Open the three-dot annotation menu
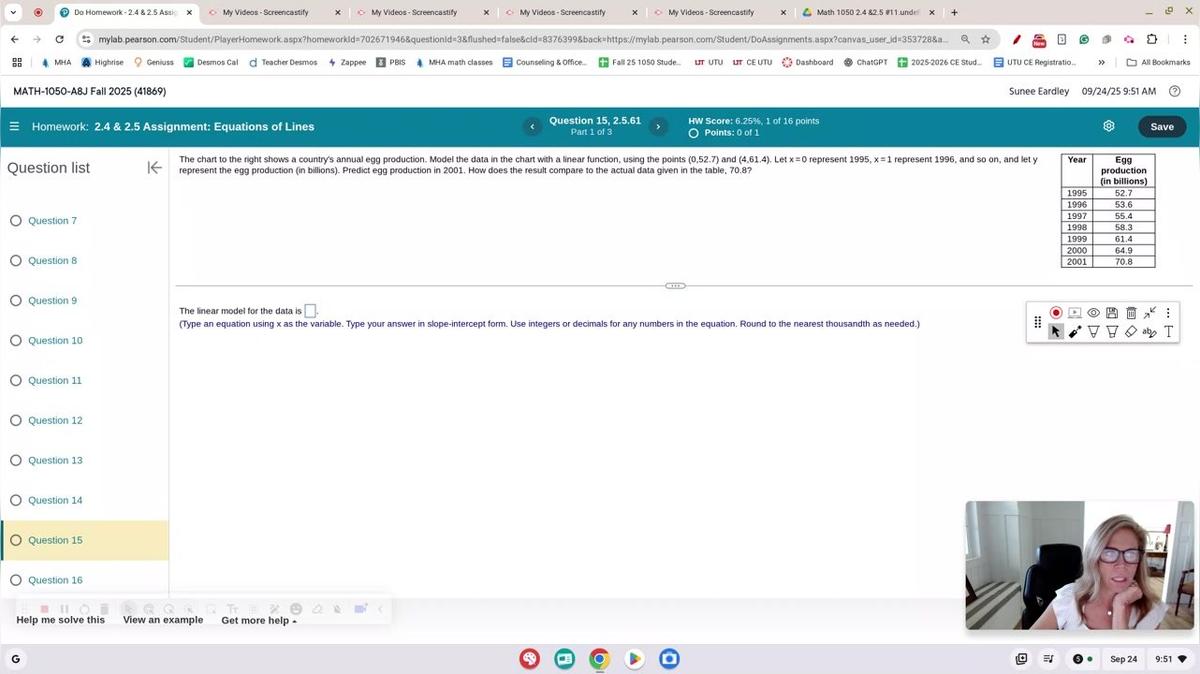The height and width of the screenshot is (674, 1200). tap(1167, 312)
